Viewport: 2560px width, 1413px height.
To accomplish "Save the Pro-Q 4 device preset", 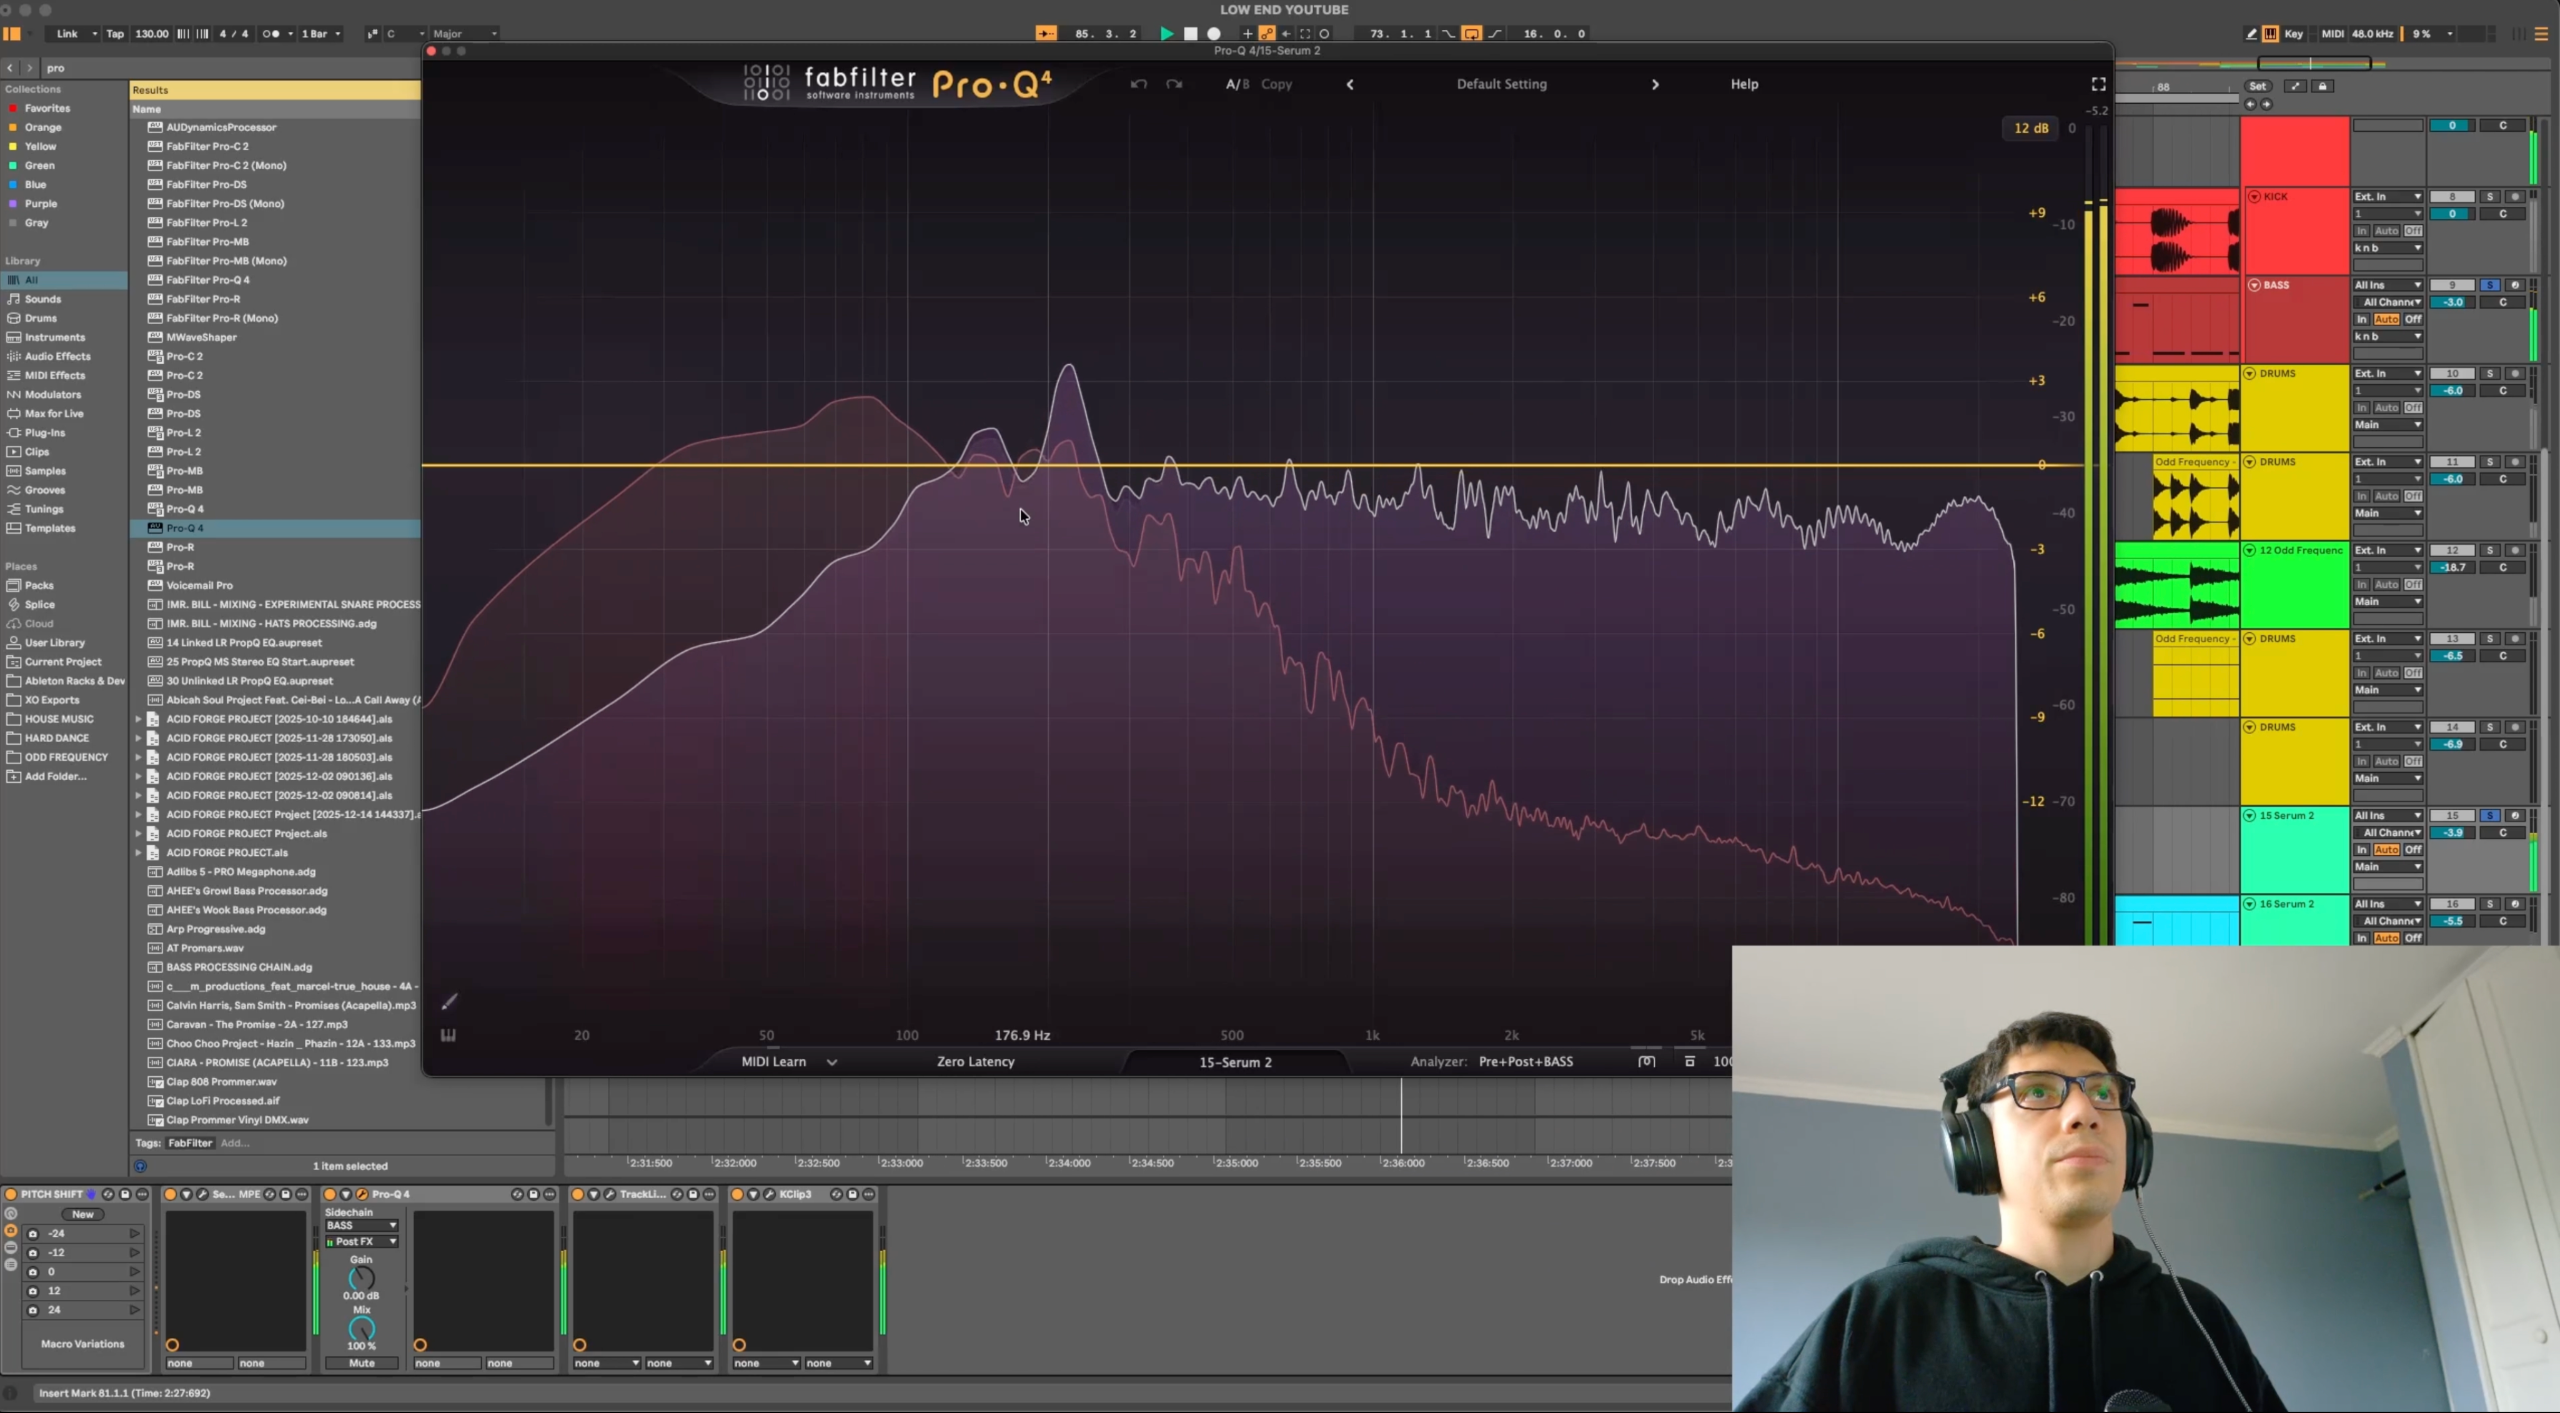I will tap(533, 1194).
